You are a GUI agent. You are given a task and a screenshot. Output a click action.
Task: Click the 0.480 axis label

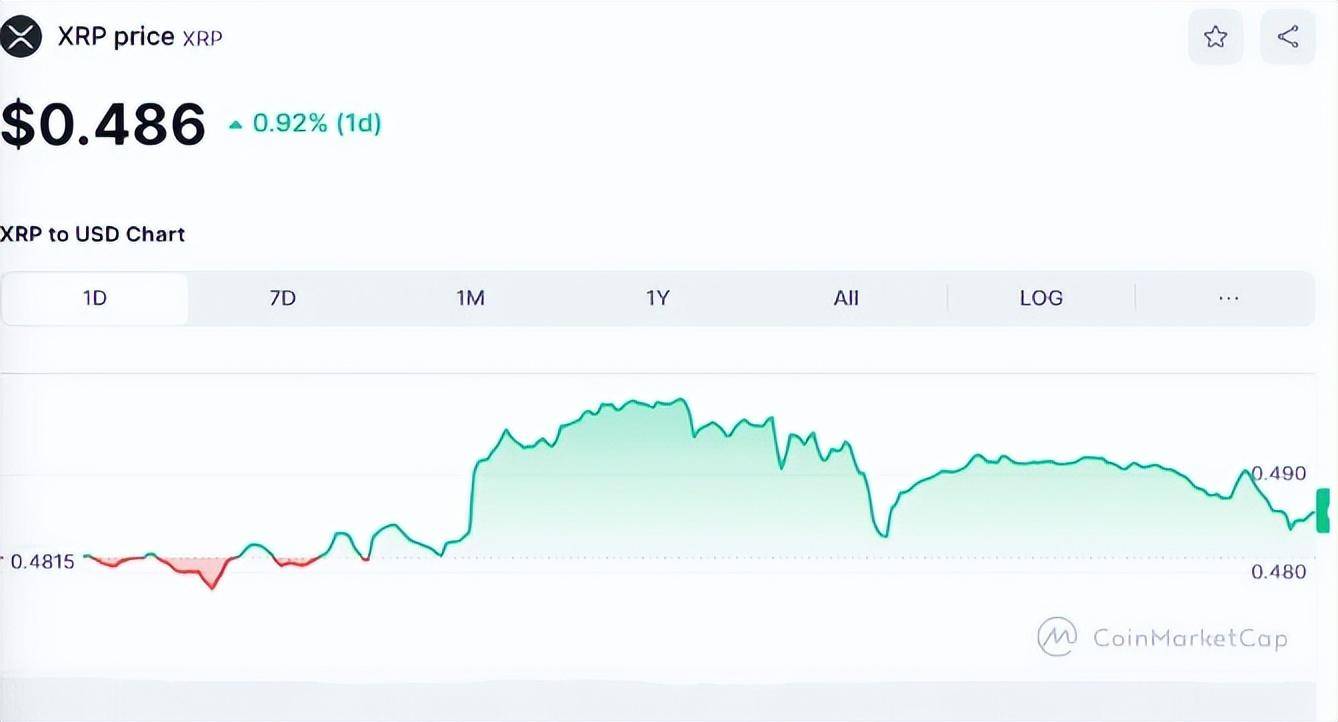(1279, 572)
